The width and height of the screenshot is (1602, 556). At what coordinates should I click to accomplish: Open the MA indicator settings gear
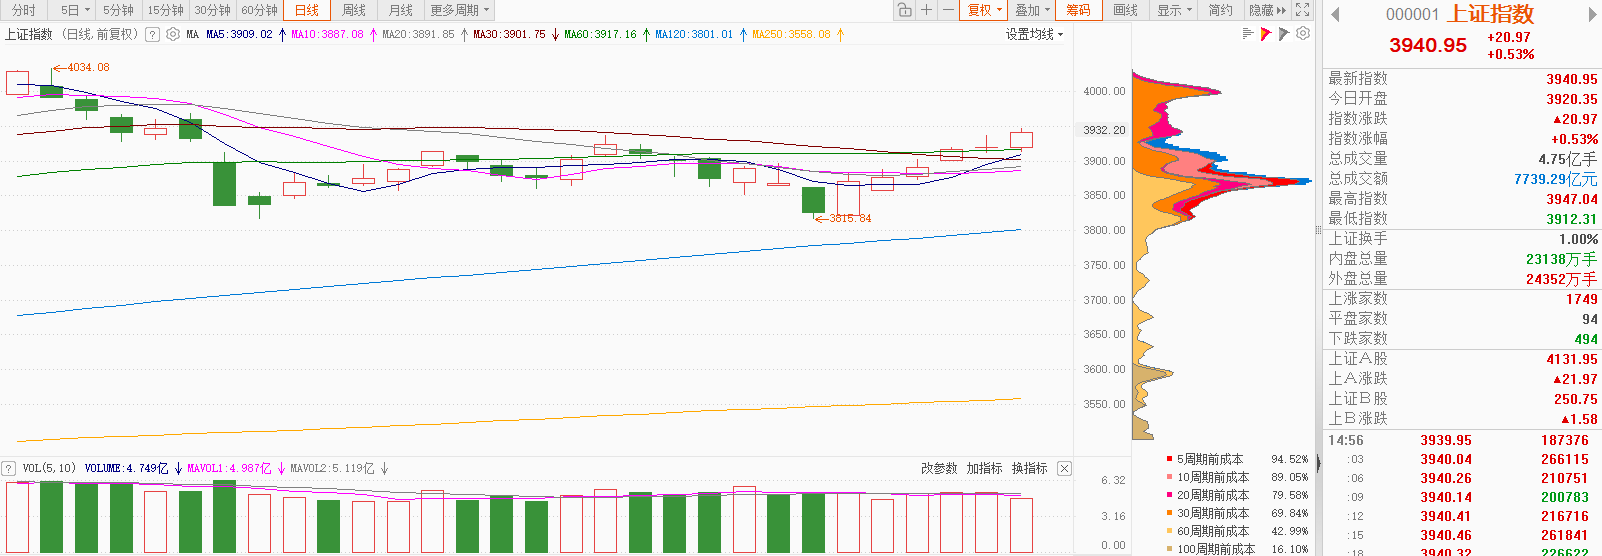point(173,34)
